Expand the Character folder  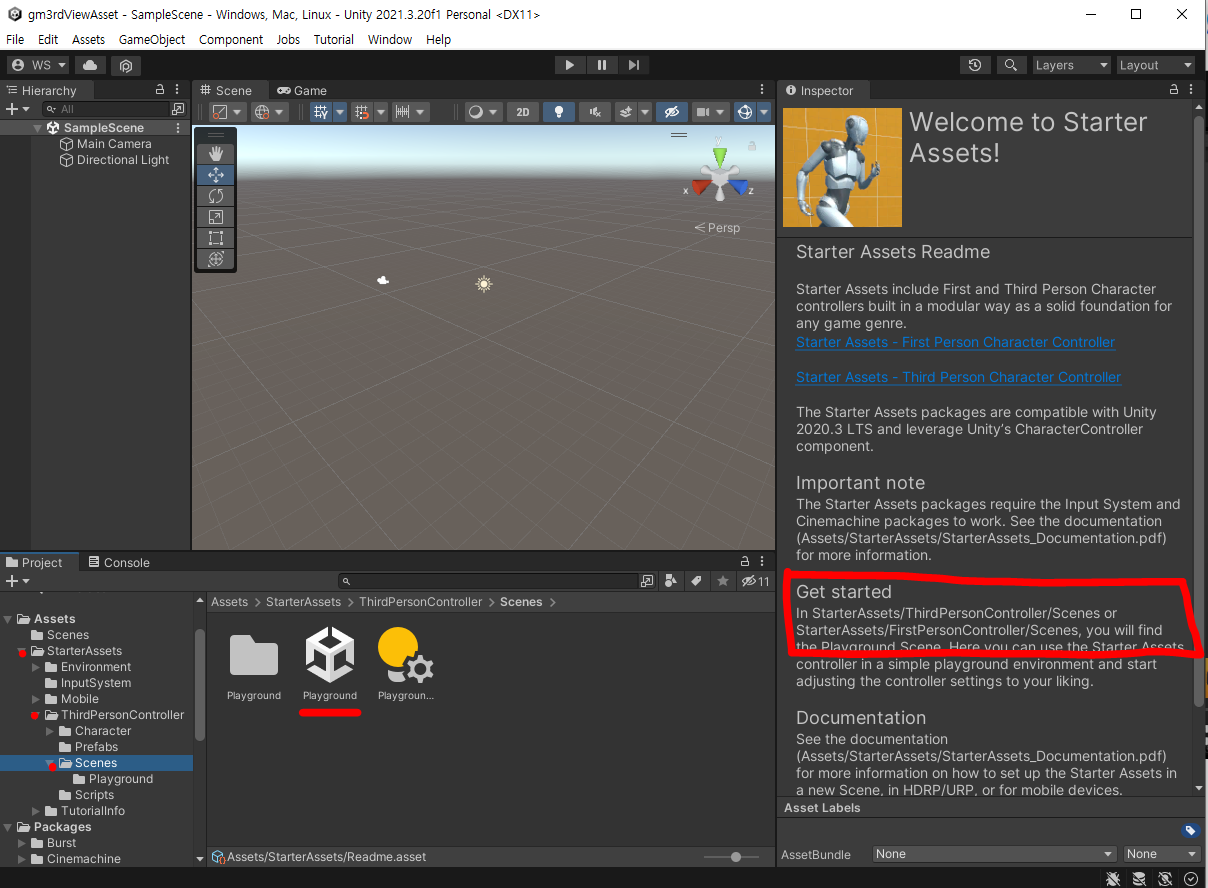coord(51,731)
